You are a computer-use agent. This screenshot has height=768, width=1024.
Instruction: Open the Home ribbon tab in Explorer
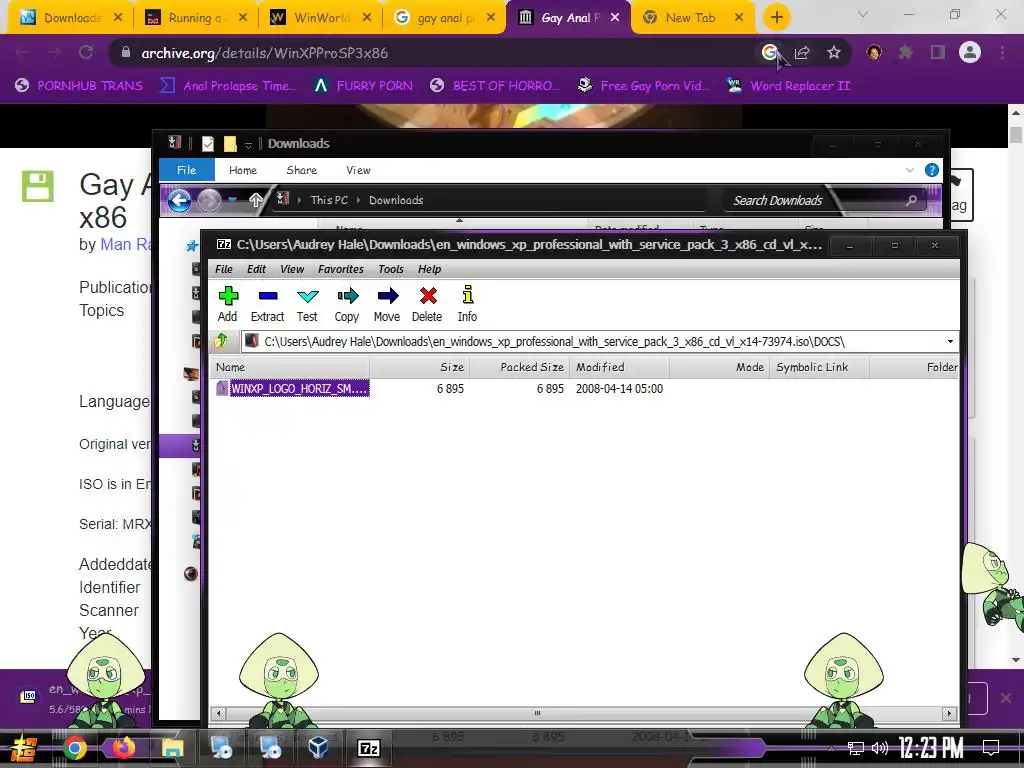[243, 170]
